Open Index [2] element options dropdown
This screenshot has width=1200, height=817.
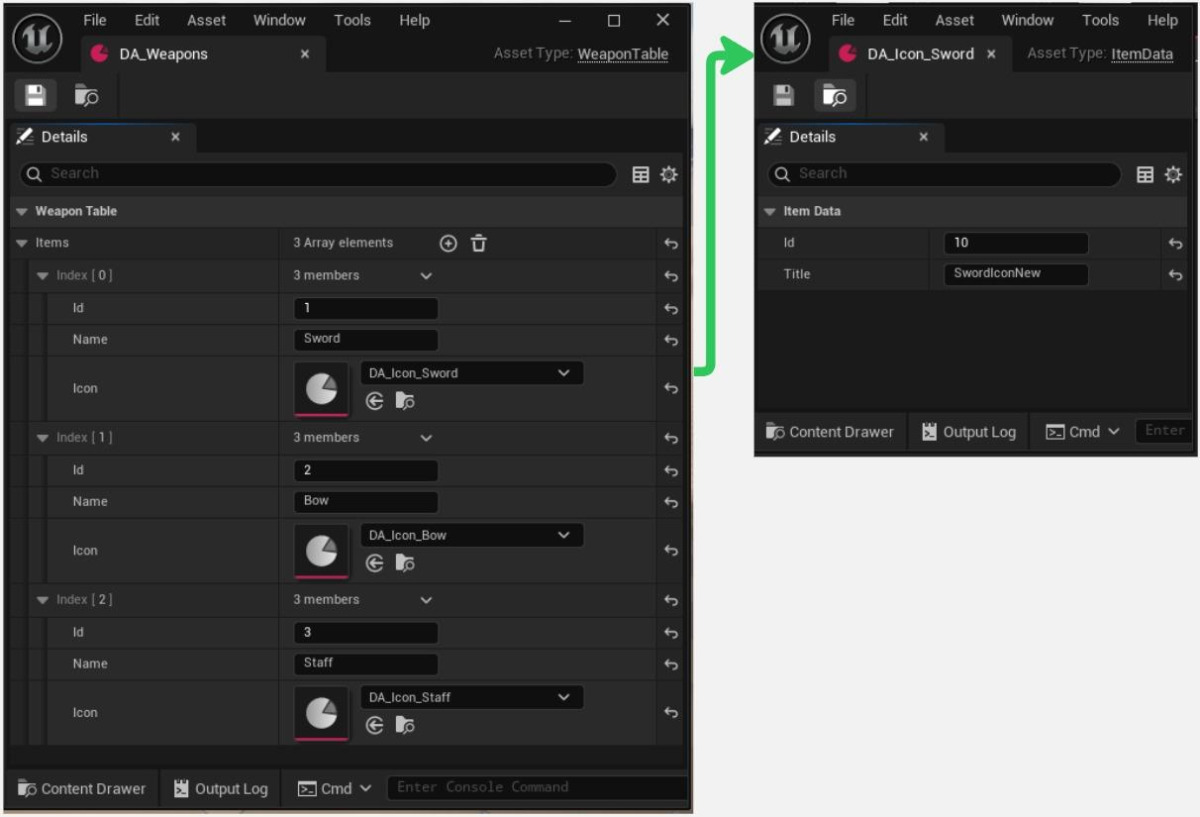point(426,600)
